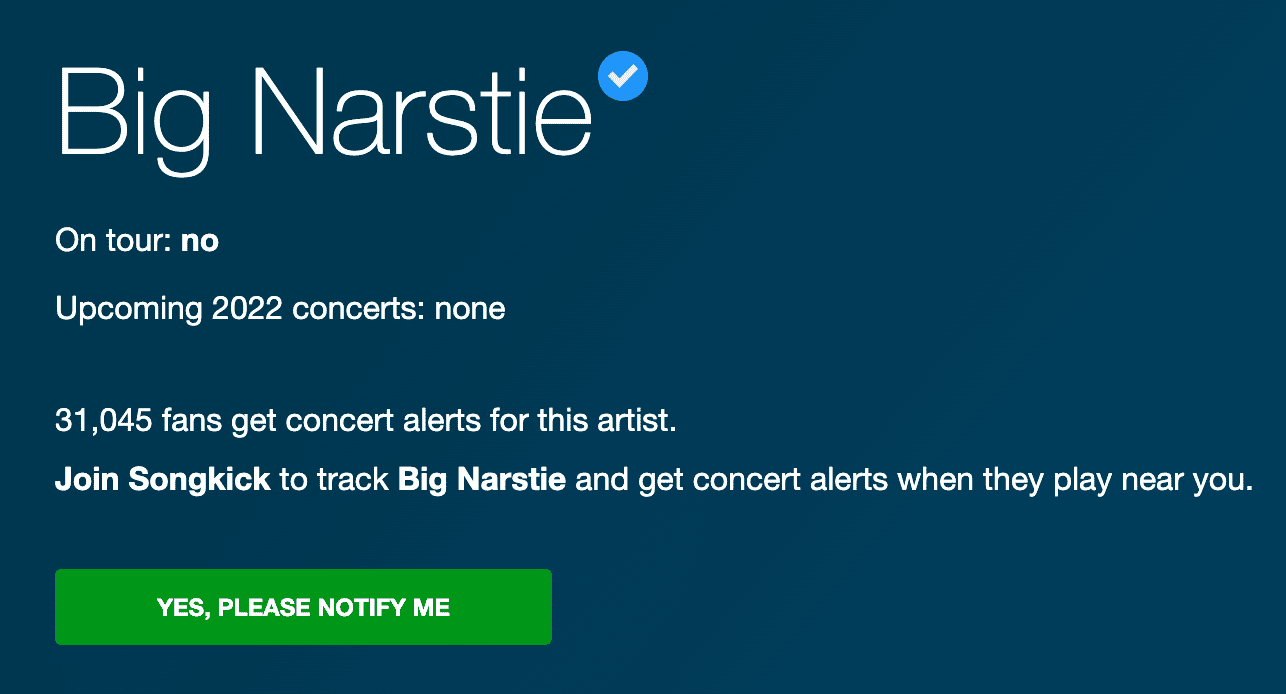Click "concert alerts for this artist" text
Screen dimensions: 1286x694
[481, 422]
